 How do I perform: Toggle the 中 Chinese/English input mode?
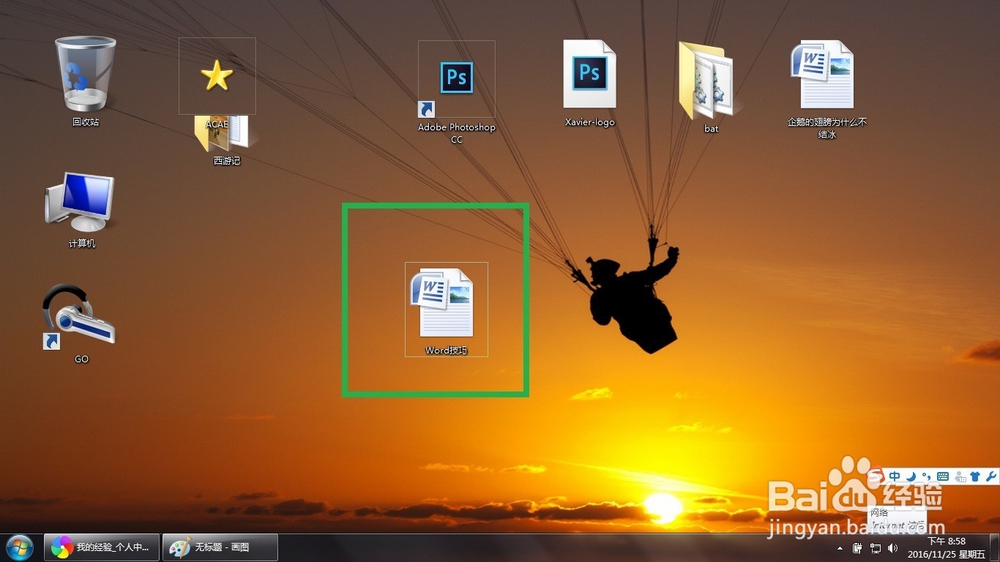tap(895, 477)
